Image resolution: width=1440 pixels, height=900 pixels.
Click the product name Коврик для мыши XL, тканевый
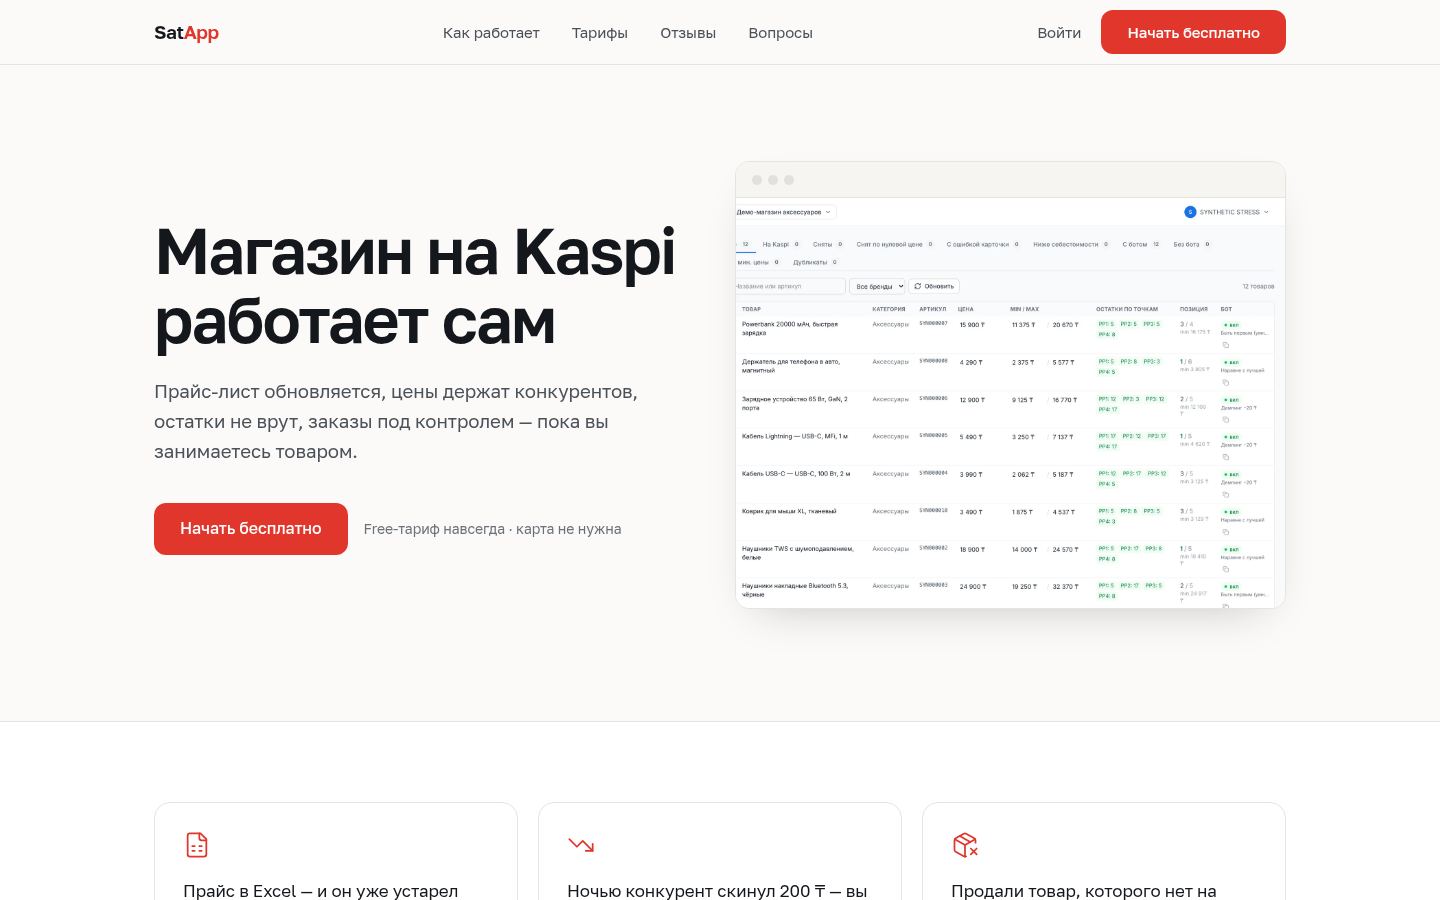(789, 511)
